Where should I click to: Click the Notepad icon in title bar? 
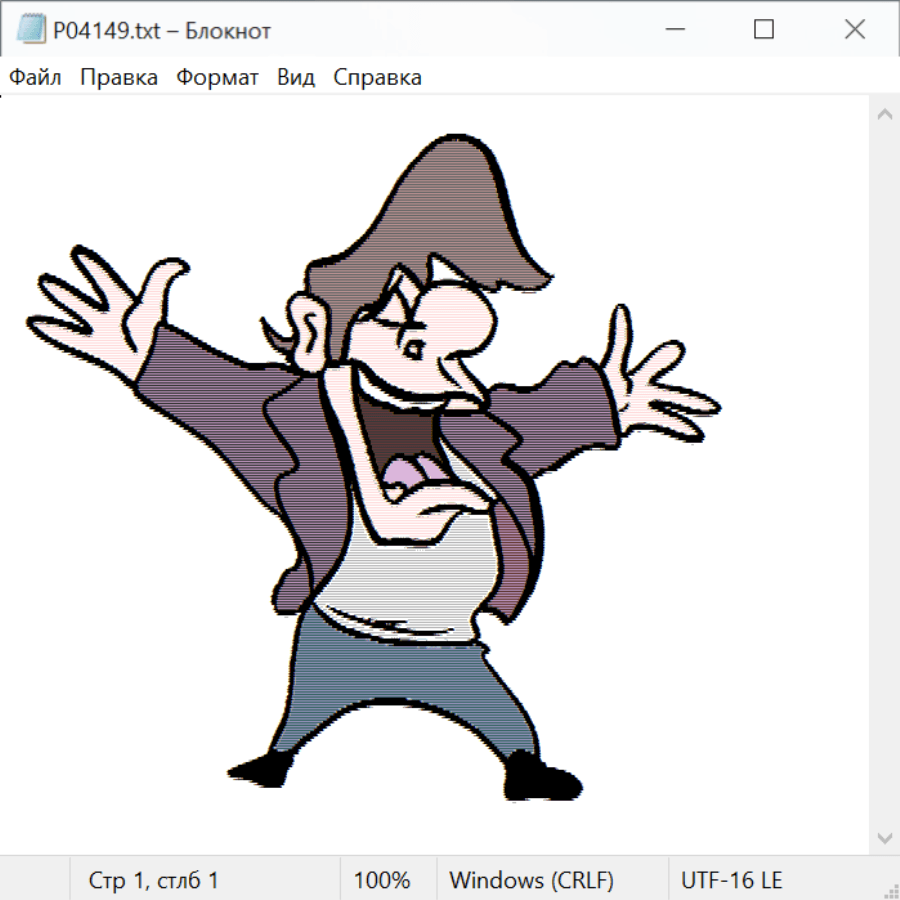pos(30,30)
